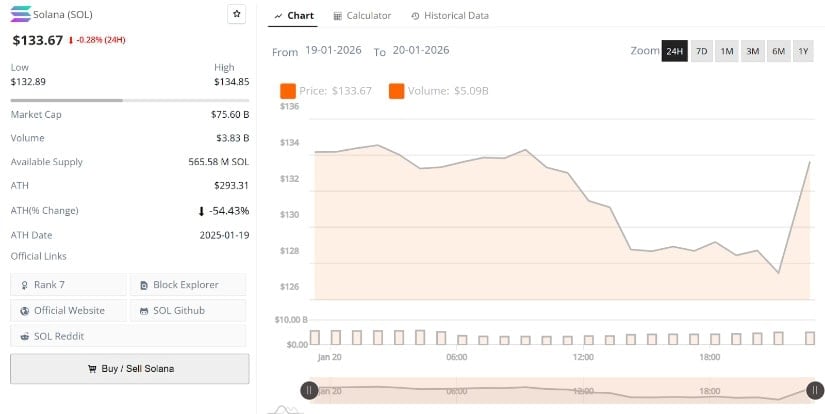Set the zoom range to 7D
The image size is (825, 414).
point(701,51)
